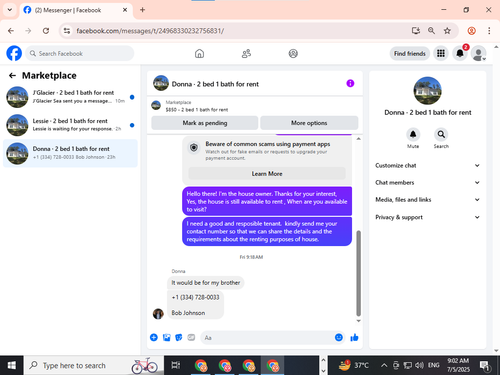Open the account profile avatar menu
The image size is (500, 375).
(479, 53)
